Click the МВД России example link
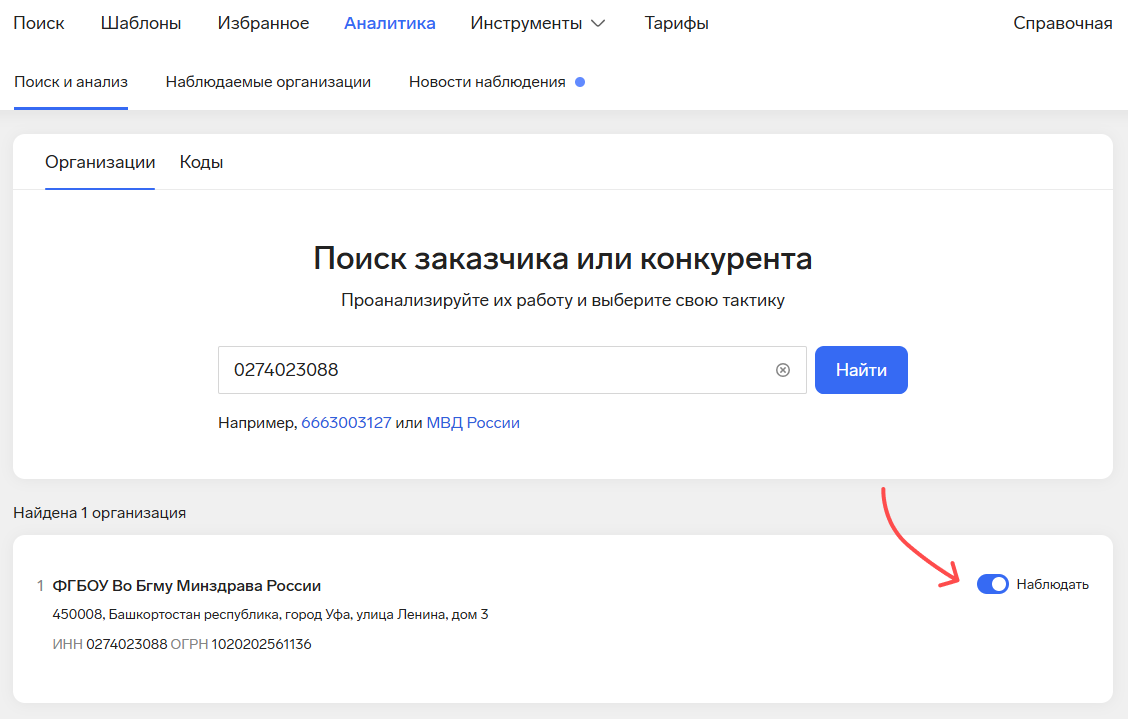This screenshot has height=719, width=1128. pyautogui.click(x=473, y=423)
